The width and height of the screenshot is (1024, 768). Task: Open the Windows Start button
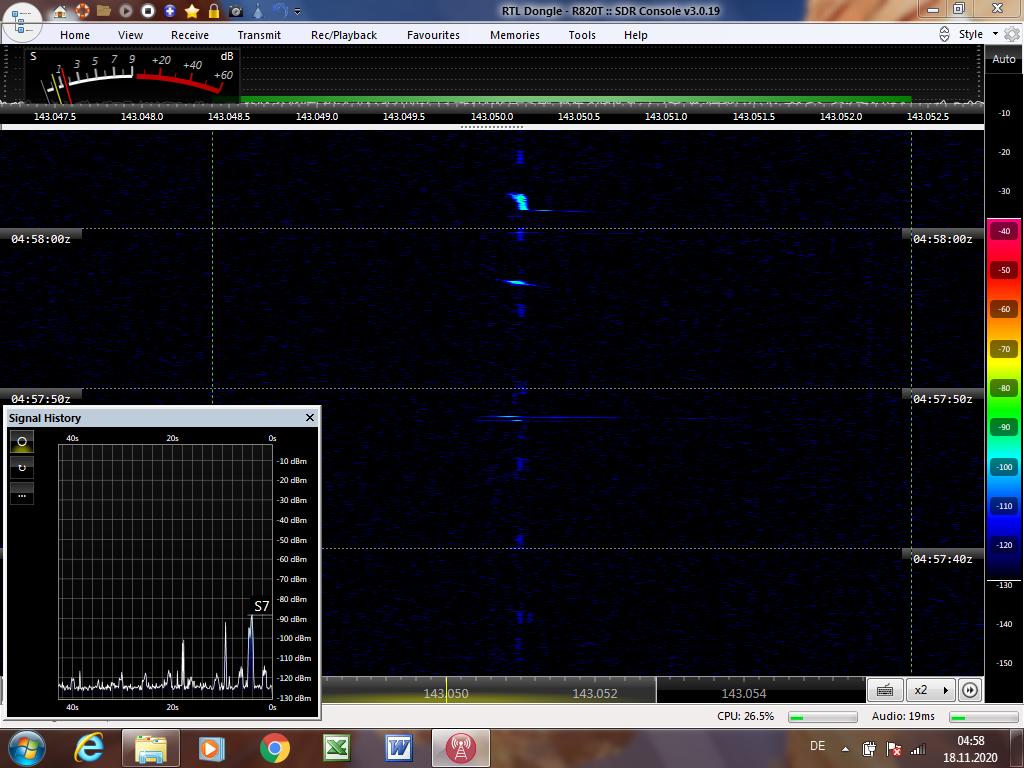tap(25, 748)
